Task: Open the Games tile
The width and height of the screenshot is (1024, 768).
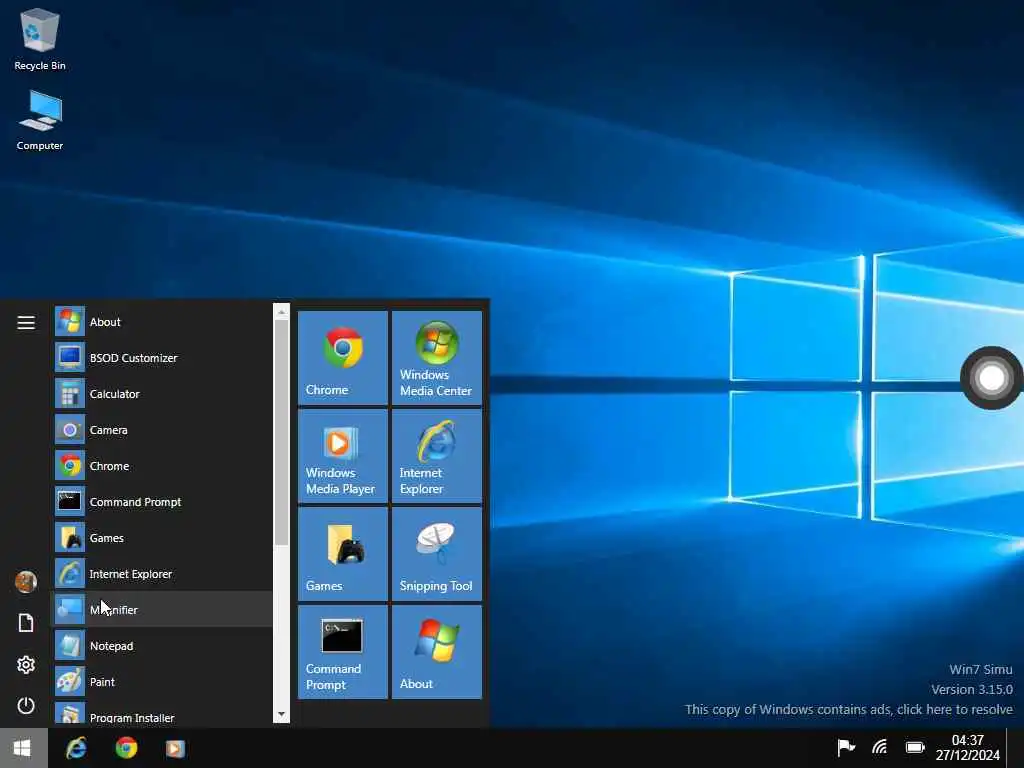Action: pos(343,554)
